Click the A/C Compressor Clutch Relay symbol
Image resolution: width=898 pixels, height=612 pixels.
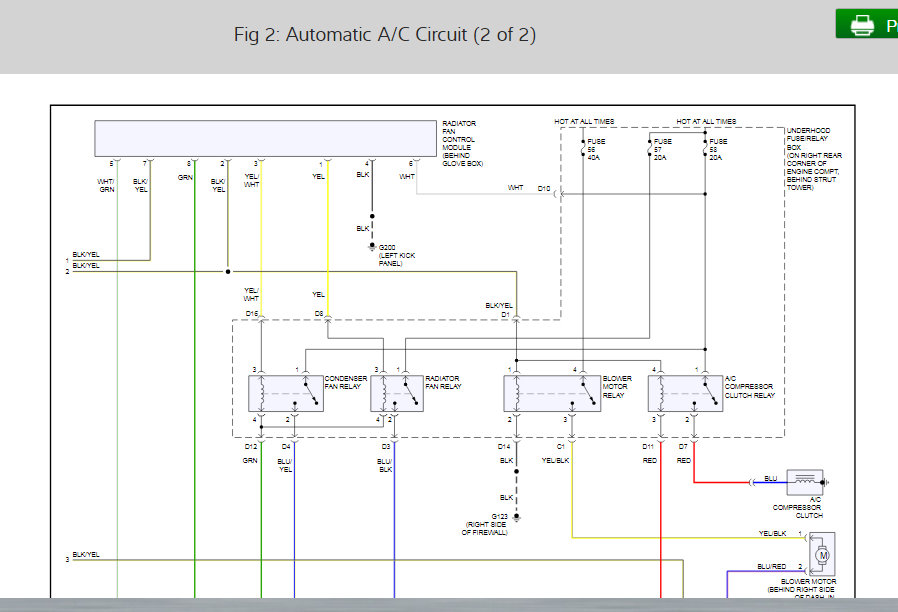pos(685,393)
